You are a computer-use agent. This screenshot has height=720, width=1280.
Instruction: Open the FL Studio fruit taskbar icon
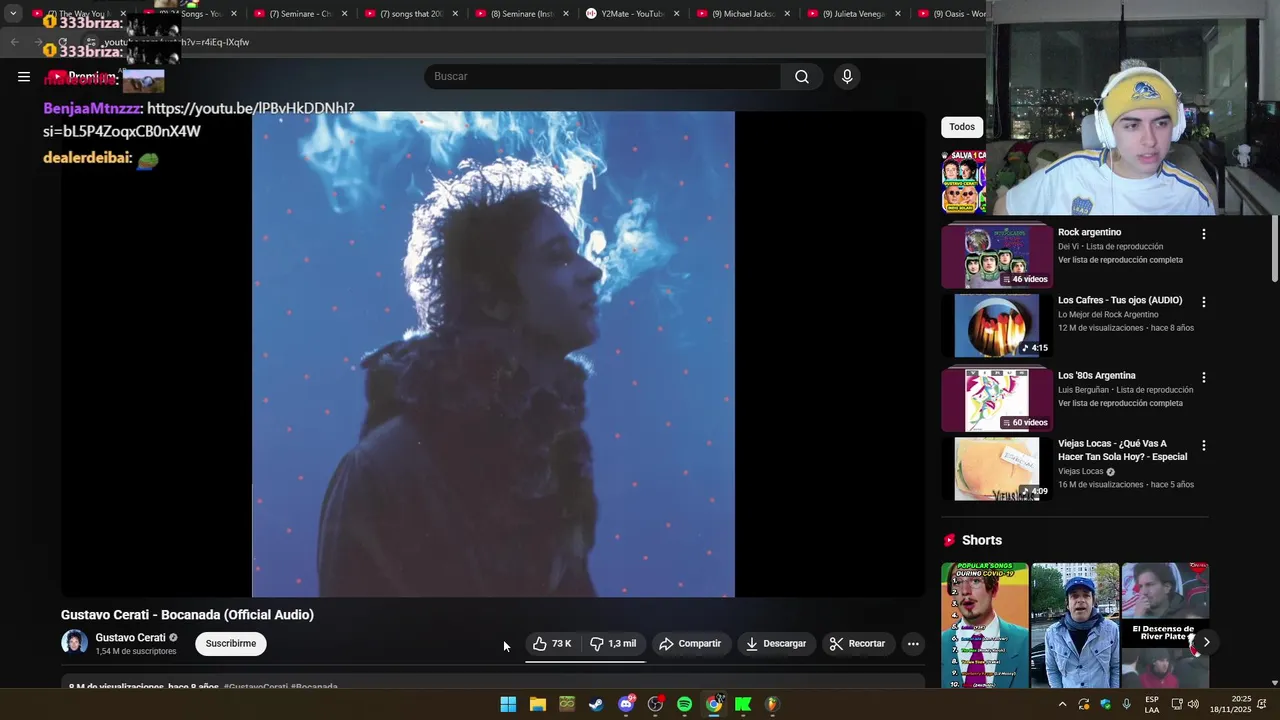coord(772,704)
